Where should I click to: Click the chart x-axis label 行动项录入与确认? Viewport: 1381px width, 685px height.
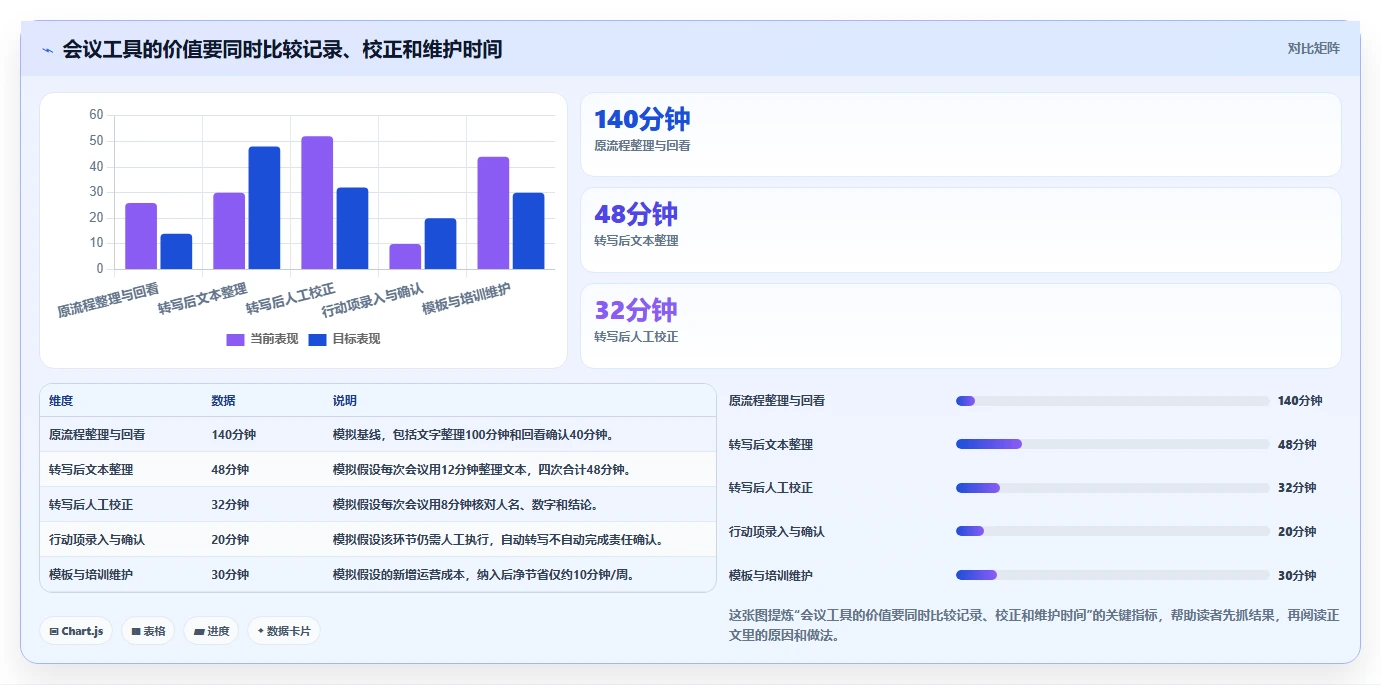[373, 301]
